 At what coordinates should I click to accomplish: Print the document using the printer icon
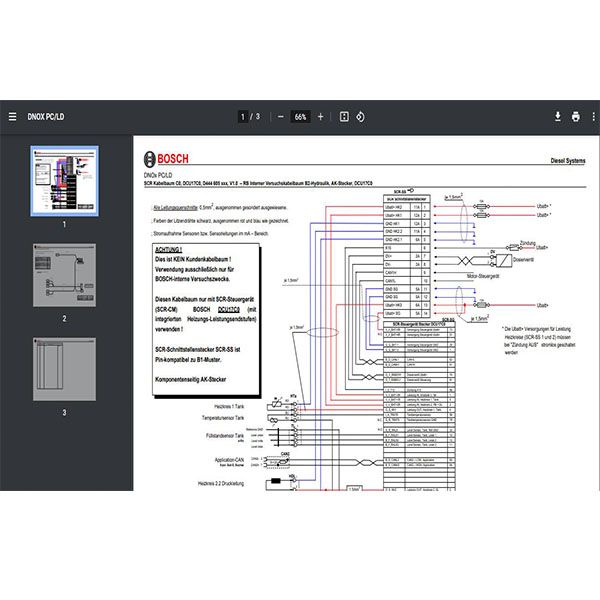click(576, 117)
